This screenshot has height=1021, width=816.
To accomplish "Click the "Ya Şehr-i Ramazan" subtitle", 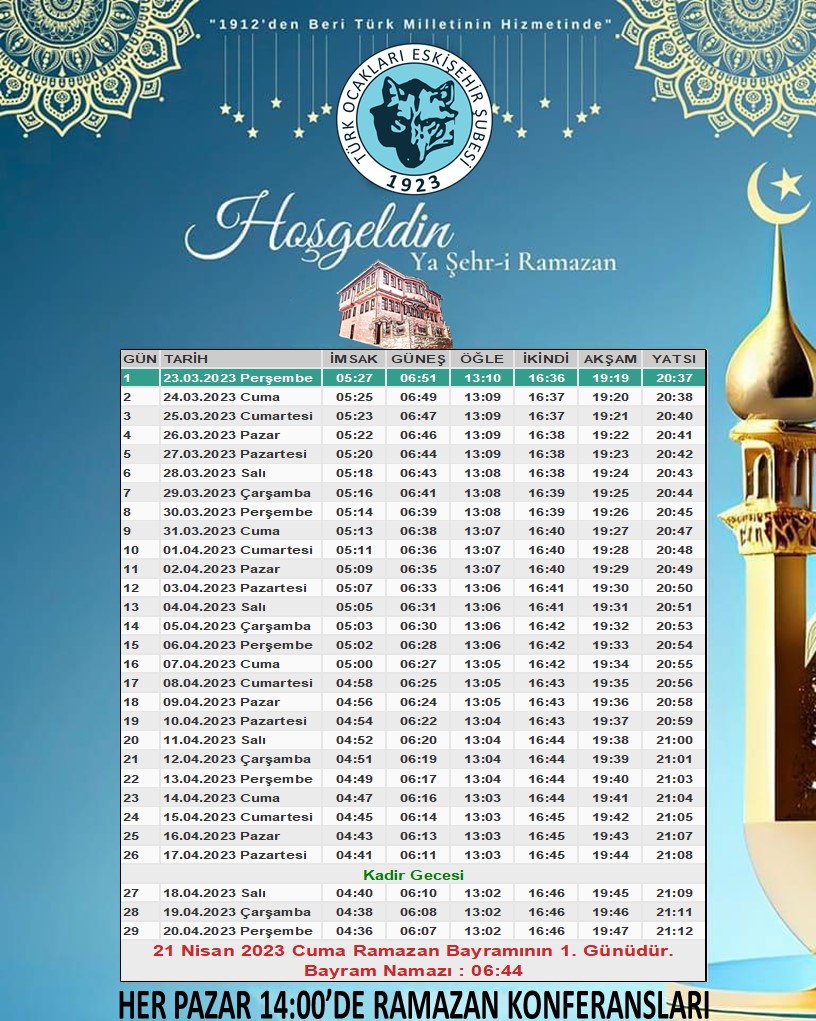I will tap(513, 261).
